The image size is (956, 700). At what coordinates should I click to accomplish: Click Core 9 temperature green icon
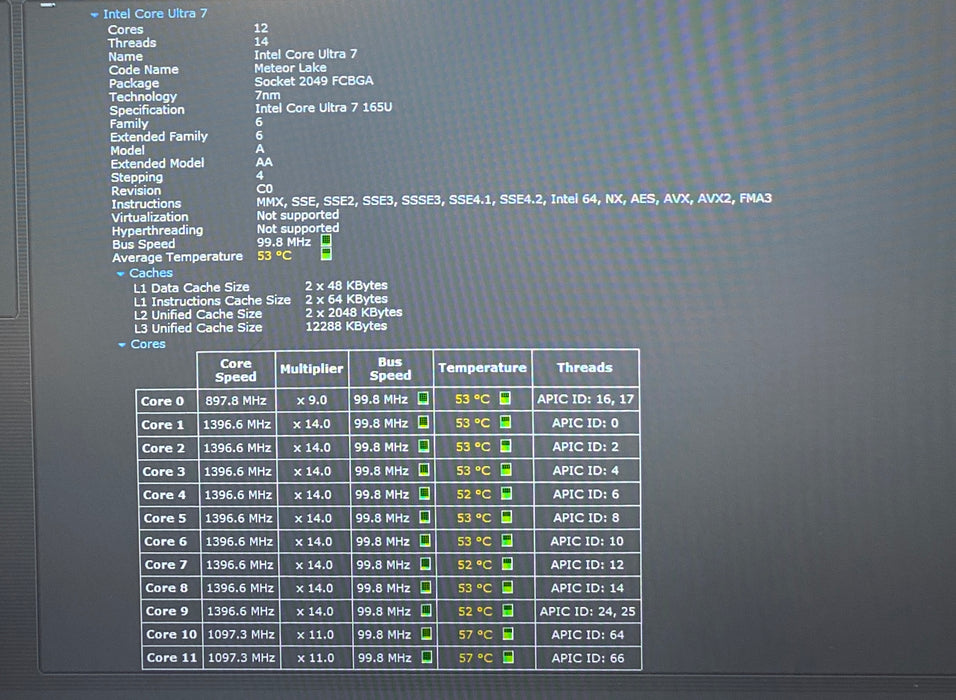point(507,610)
